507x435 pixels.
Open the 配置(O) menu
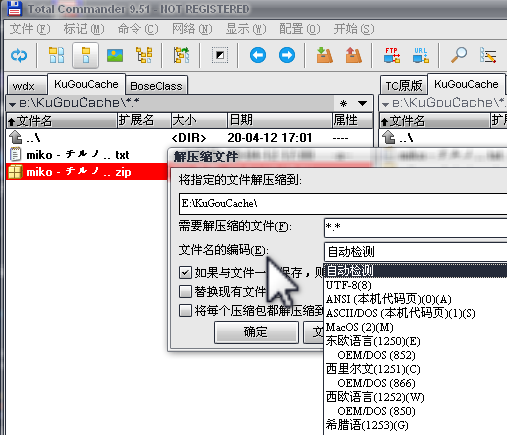tap(300, 29)
